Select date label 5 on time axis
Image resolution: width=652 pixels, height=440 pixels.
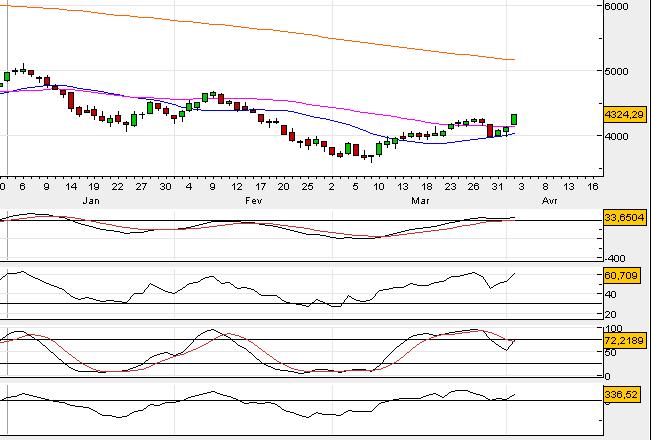point(355,187)
